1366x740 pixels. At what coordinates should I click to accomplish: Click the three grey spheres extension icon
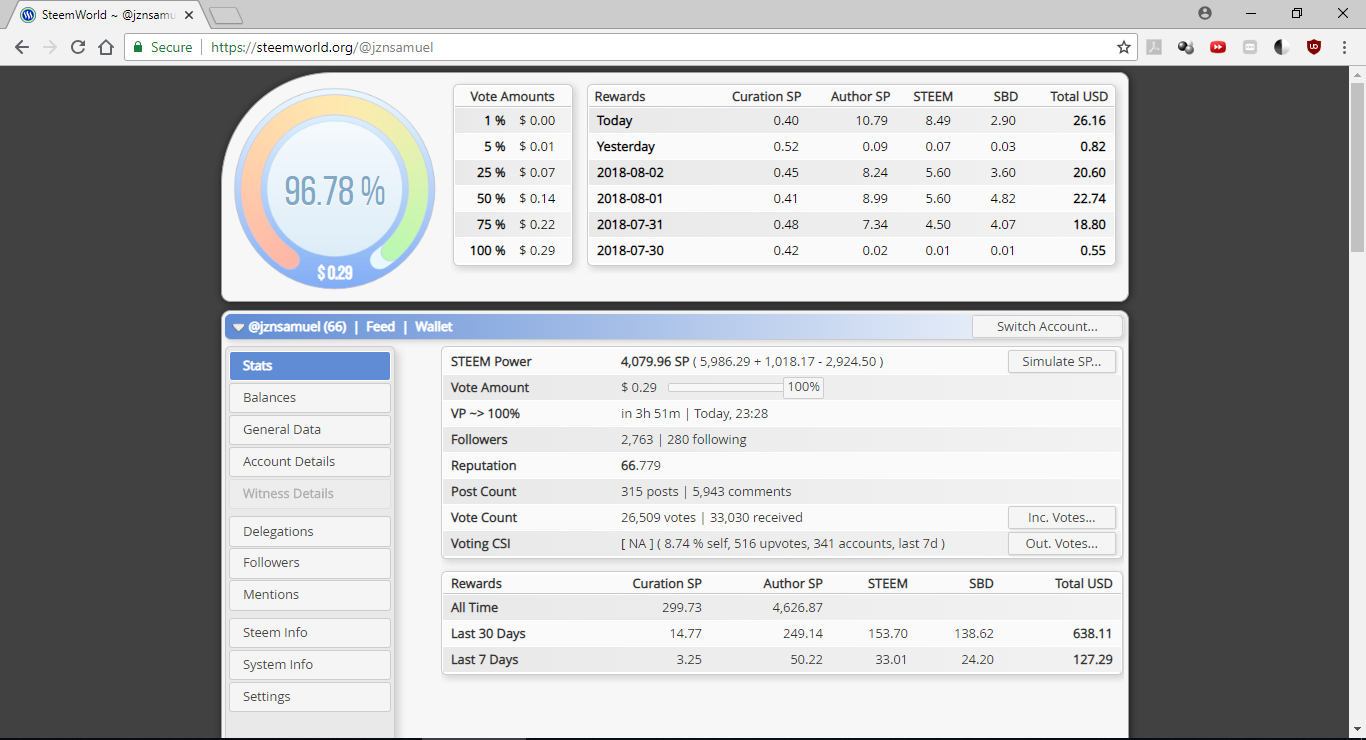(x=1186, y=47)
